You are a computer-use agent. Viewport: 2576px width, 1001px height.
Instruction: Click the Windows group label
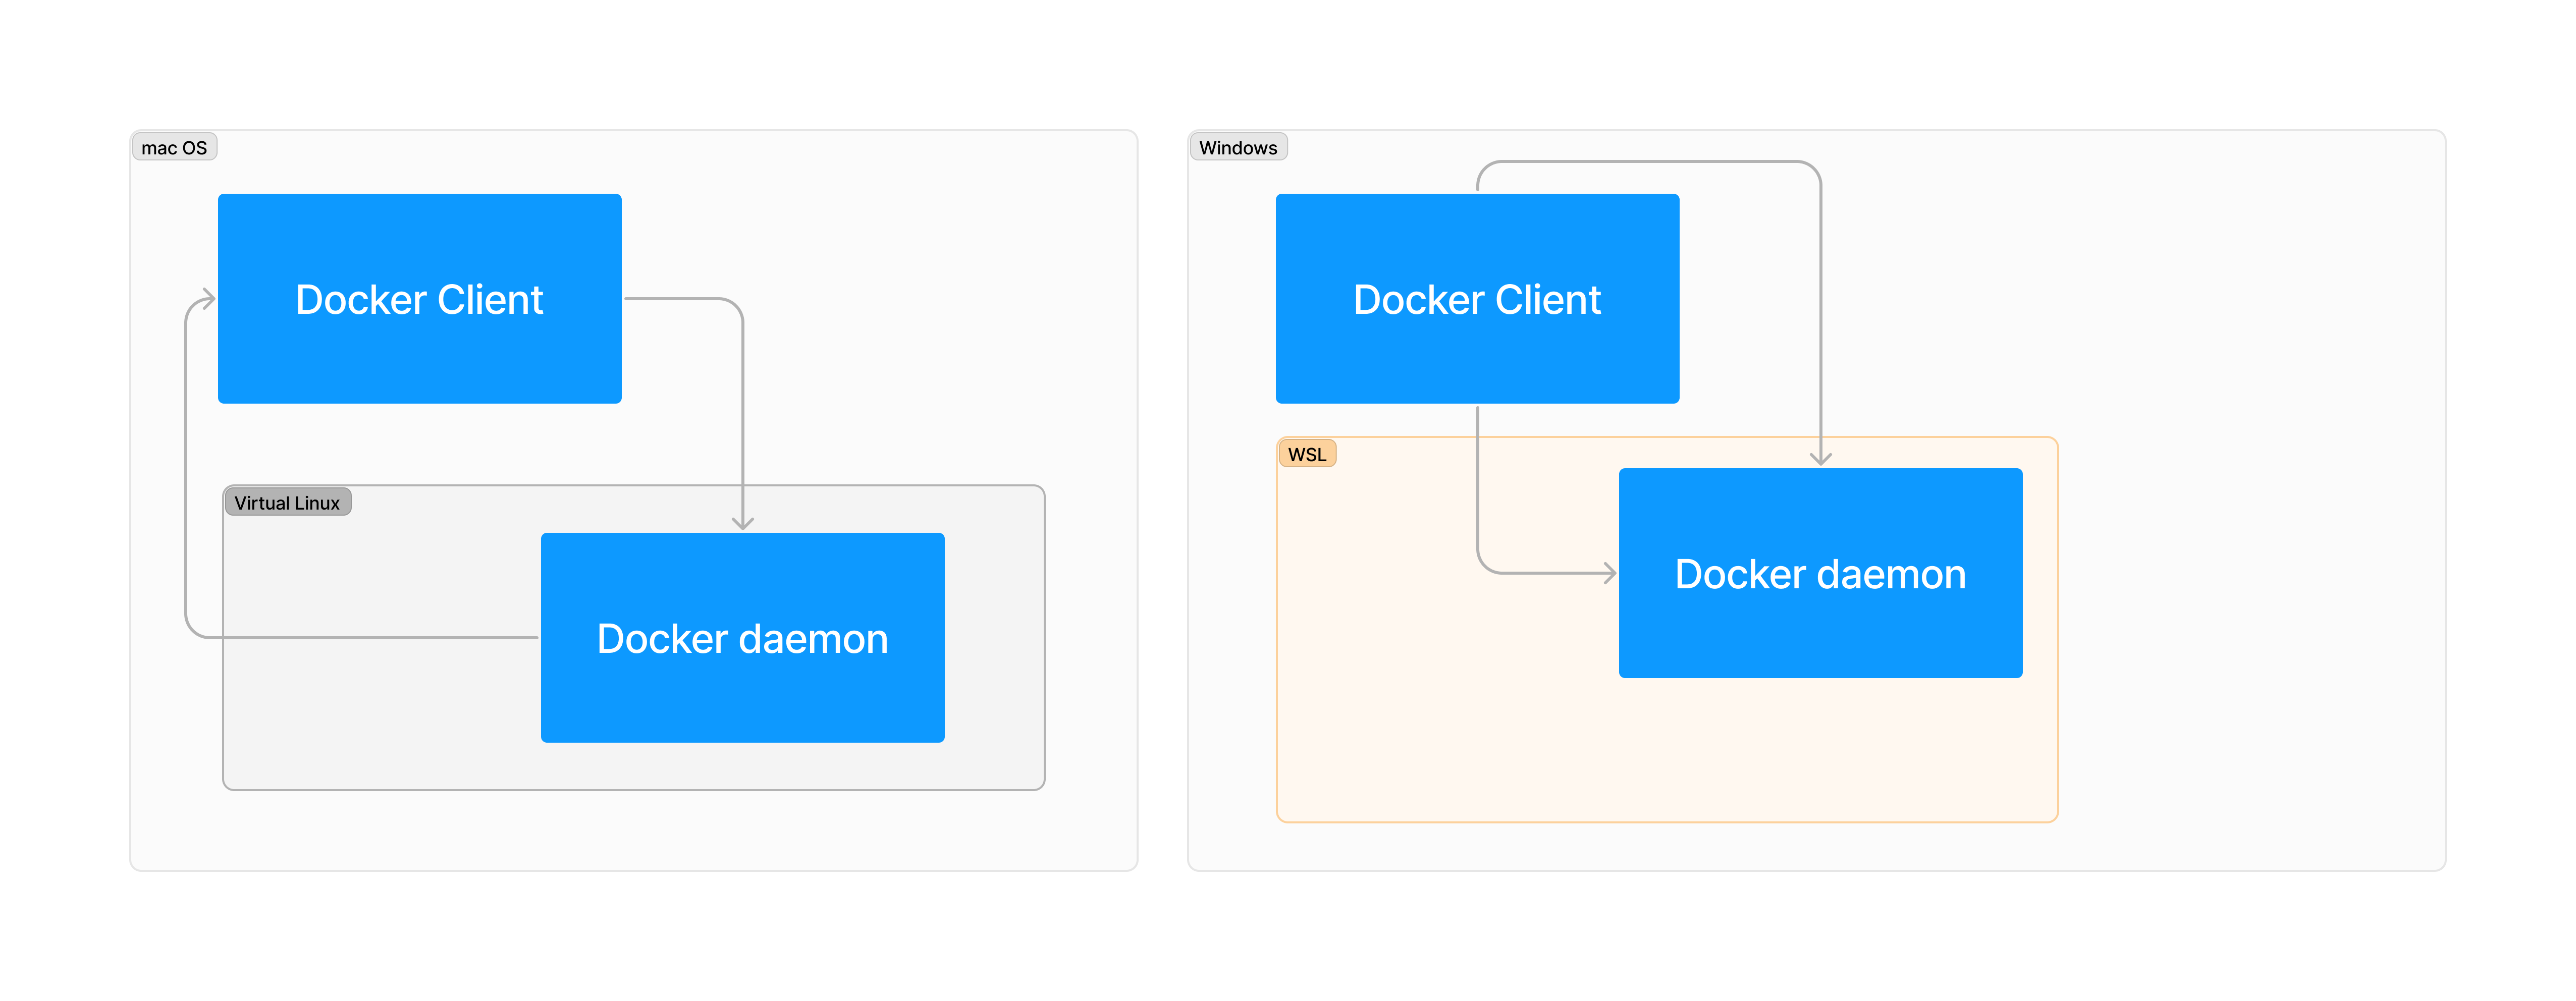[1238, 147]
